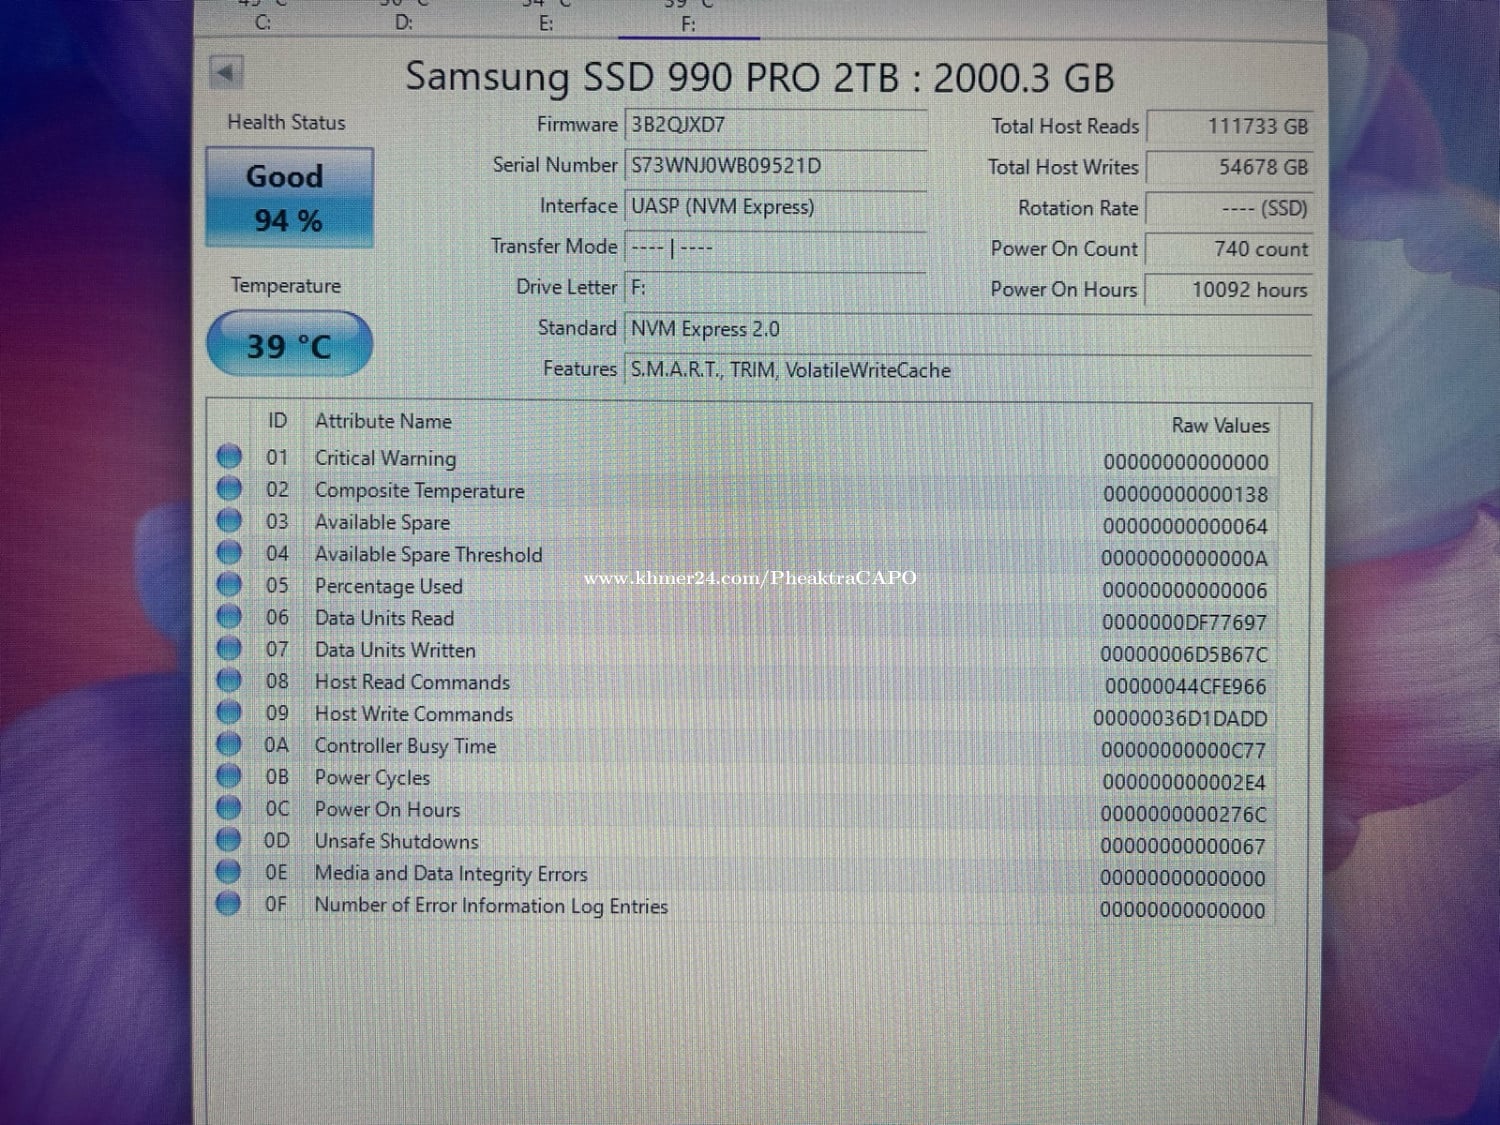This screenshot has width=1500, height=1125.
Task: Click the Unsafe Shutdowns status circle
Action: [x=229, y=840]
